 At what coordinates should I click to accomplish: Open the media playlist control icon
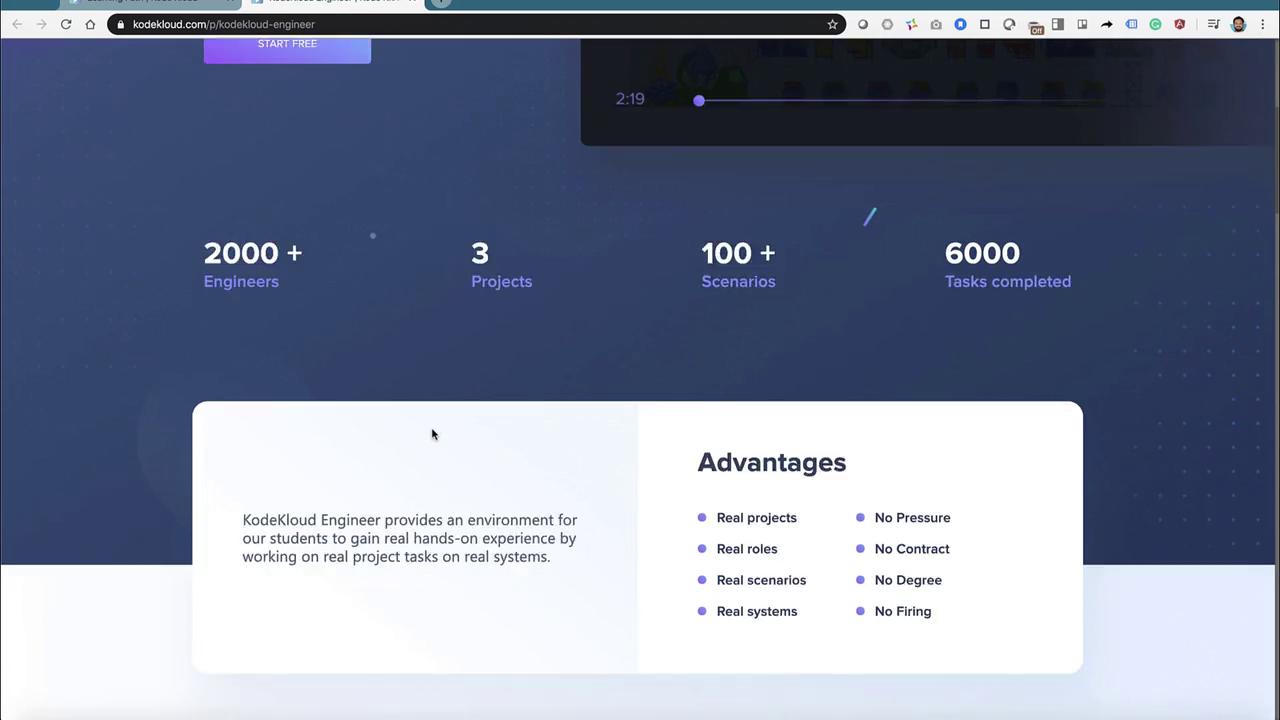click(x=1213, y=24)
